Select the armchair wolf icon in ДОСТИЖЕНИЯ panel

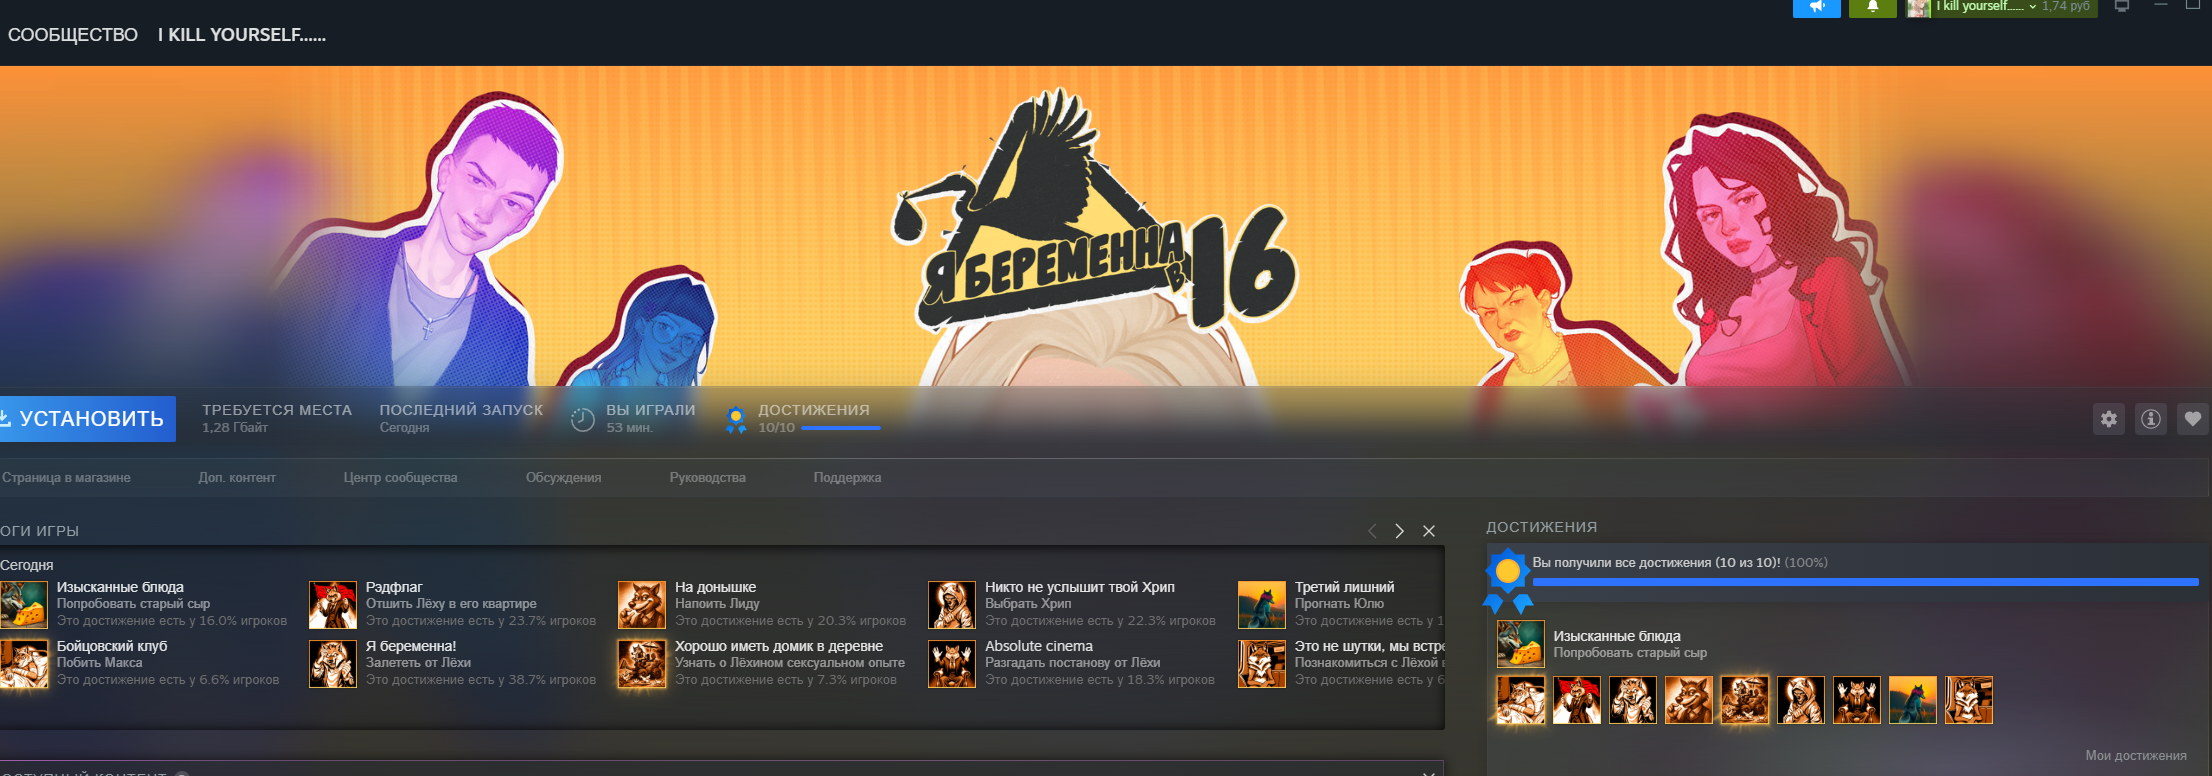click(1857, 700)
